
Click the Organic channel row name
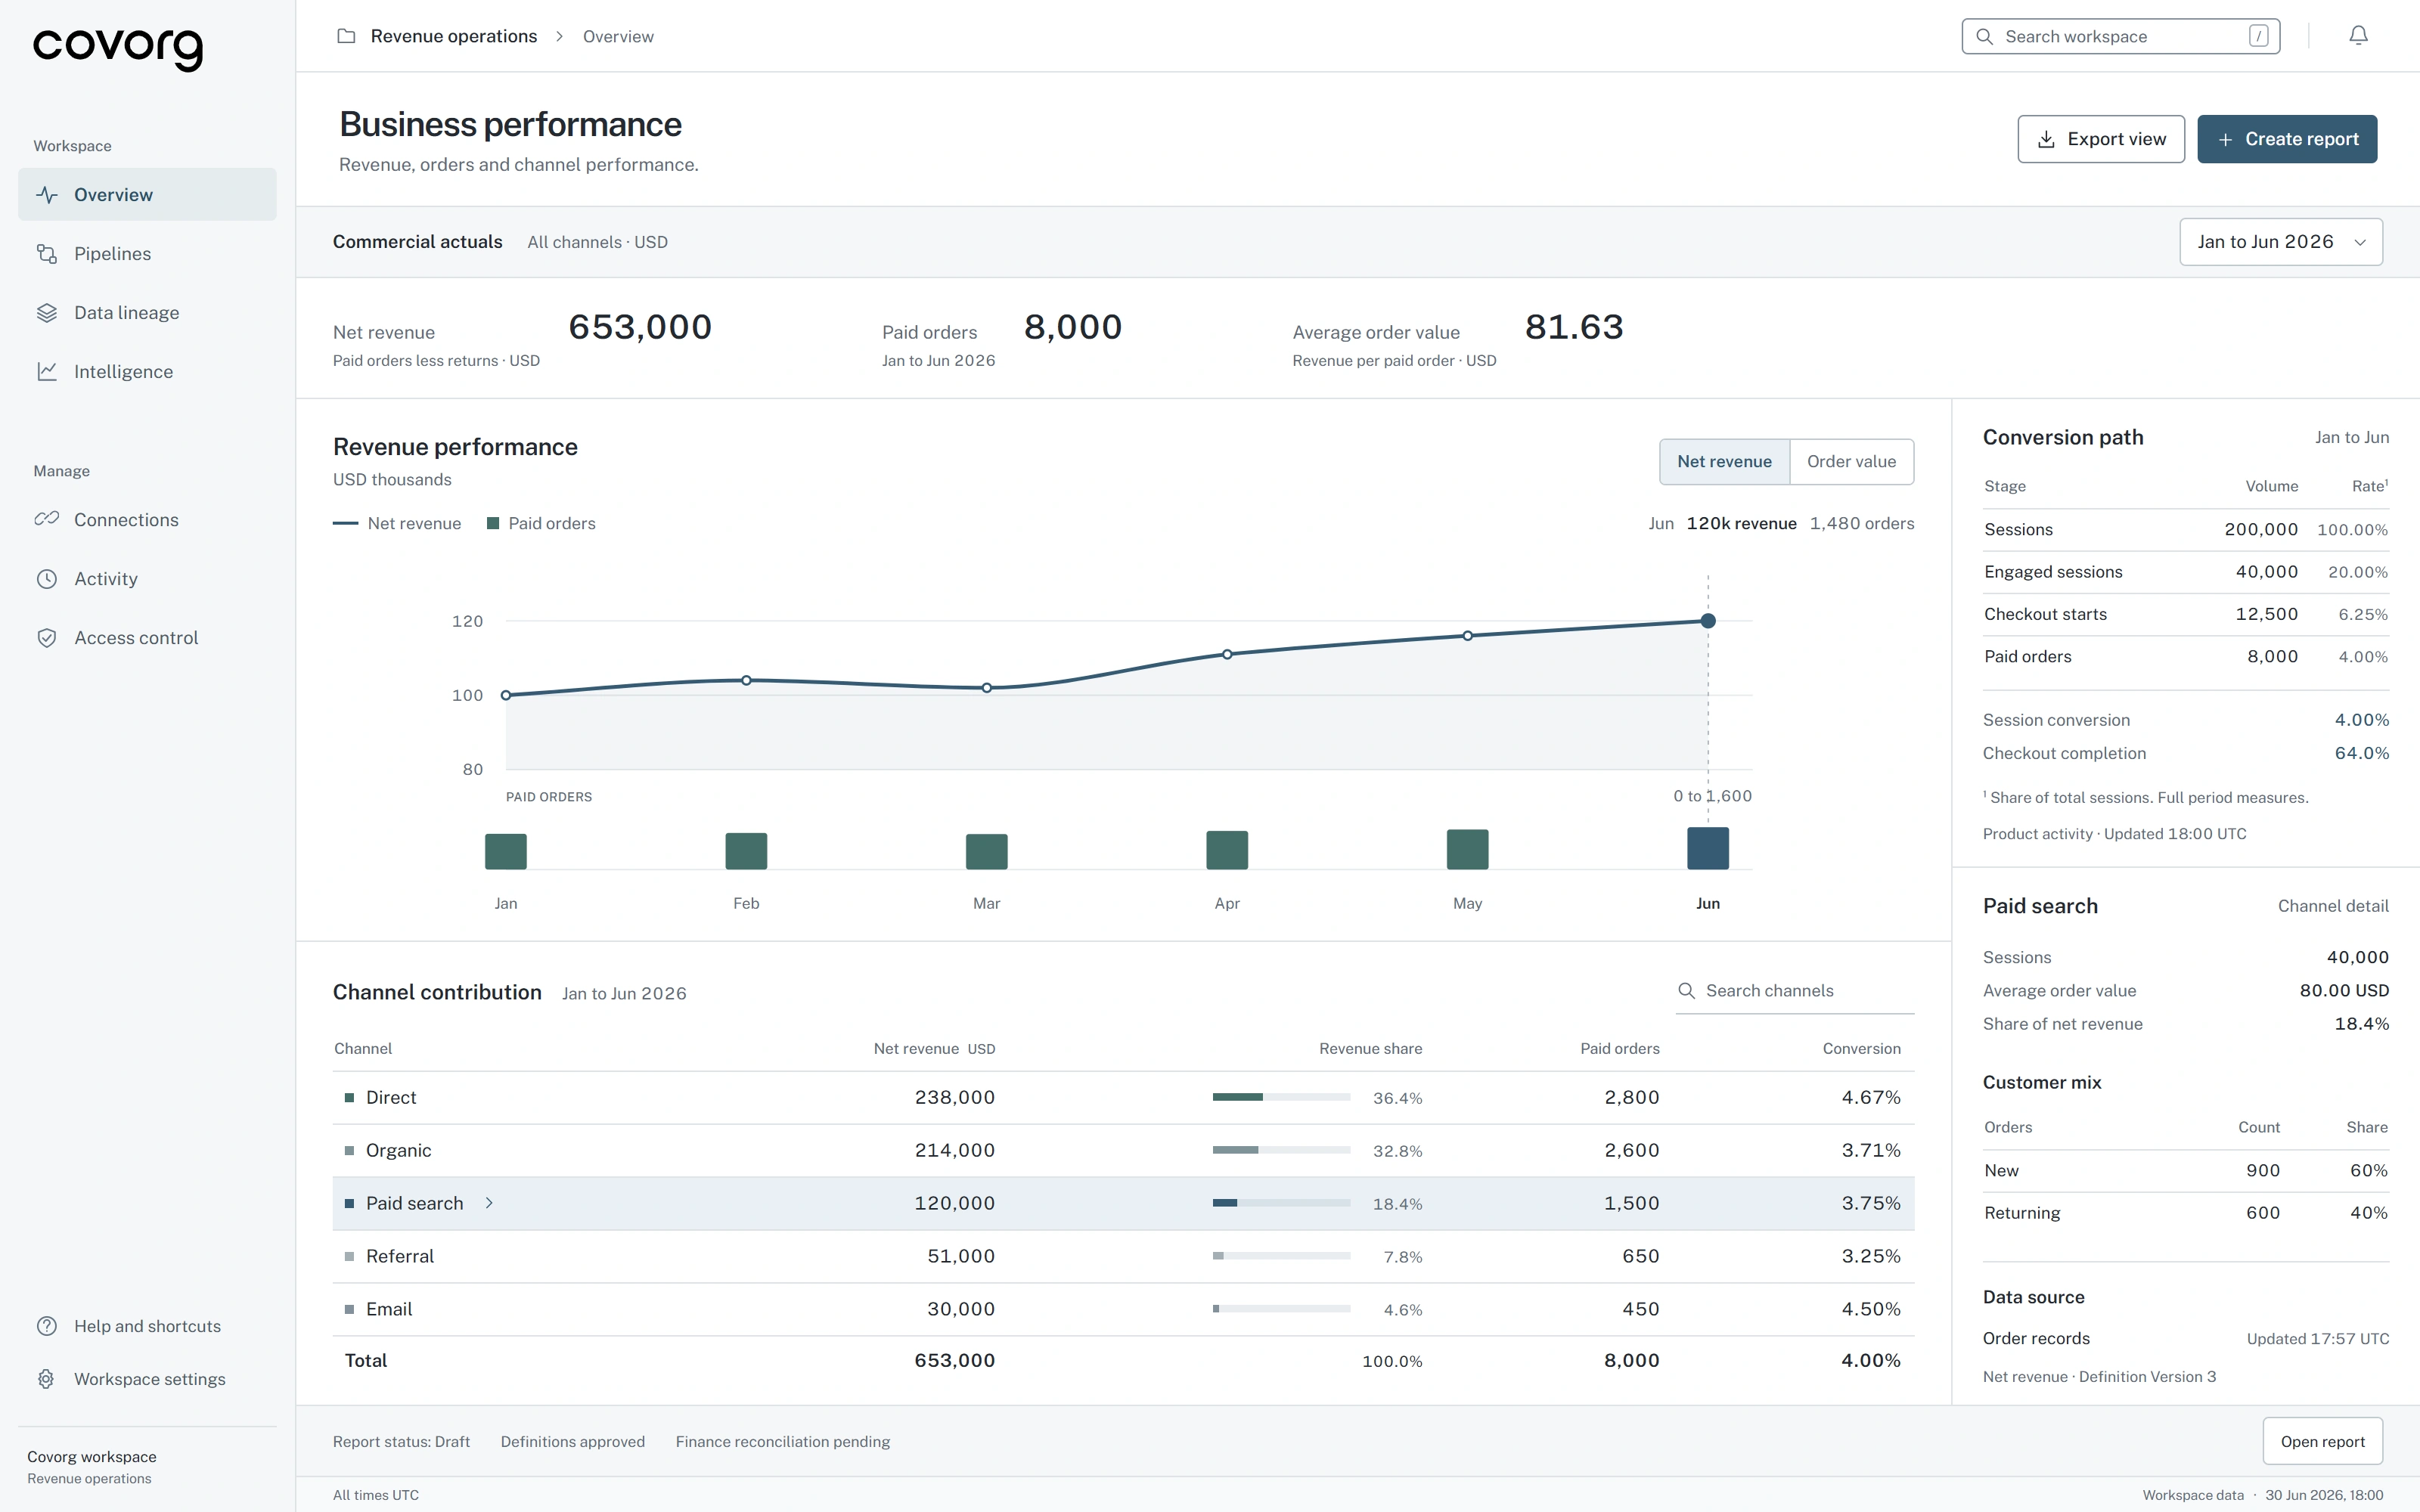pos(398,1150)
